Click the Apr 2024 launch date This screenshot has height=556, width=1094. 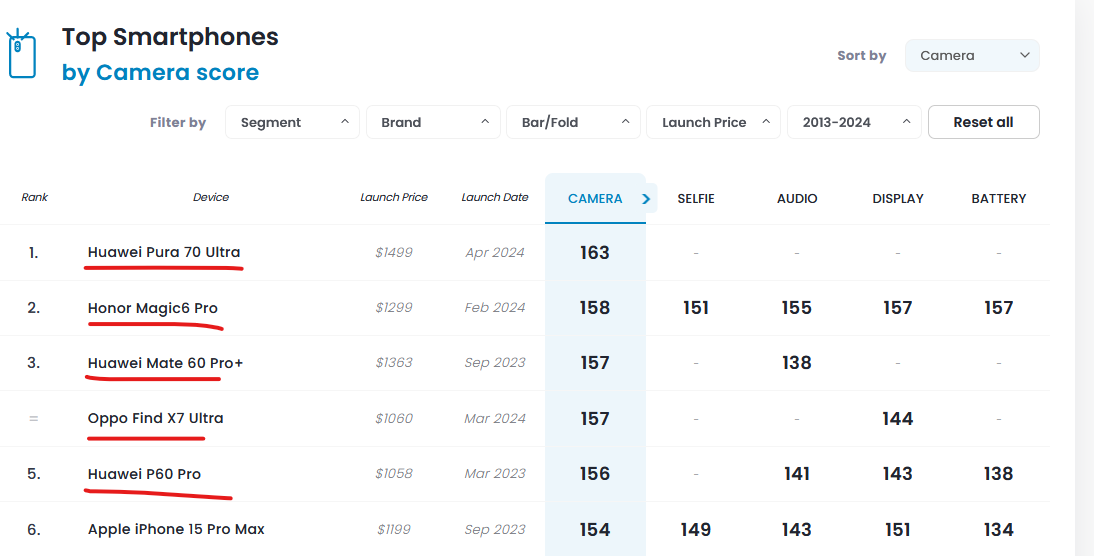(495, 253)
